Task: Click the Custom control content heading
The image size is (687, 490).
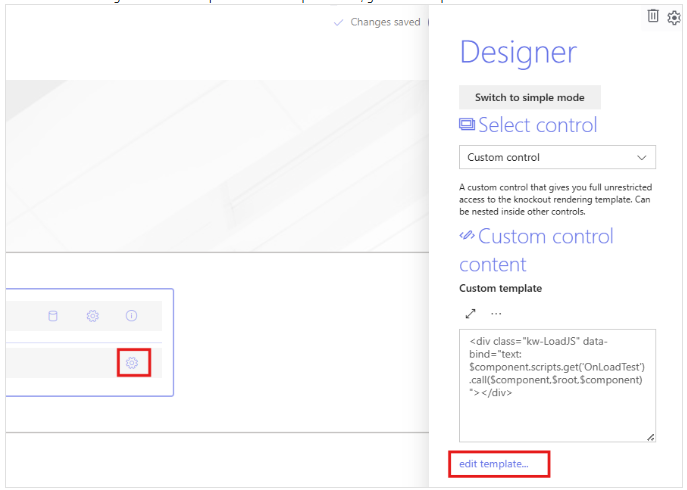Action: [x=536, y=250]
